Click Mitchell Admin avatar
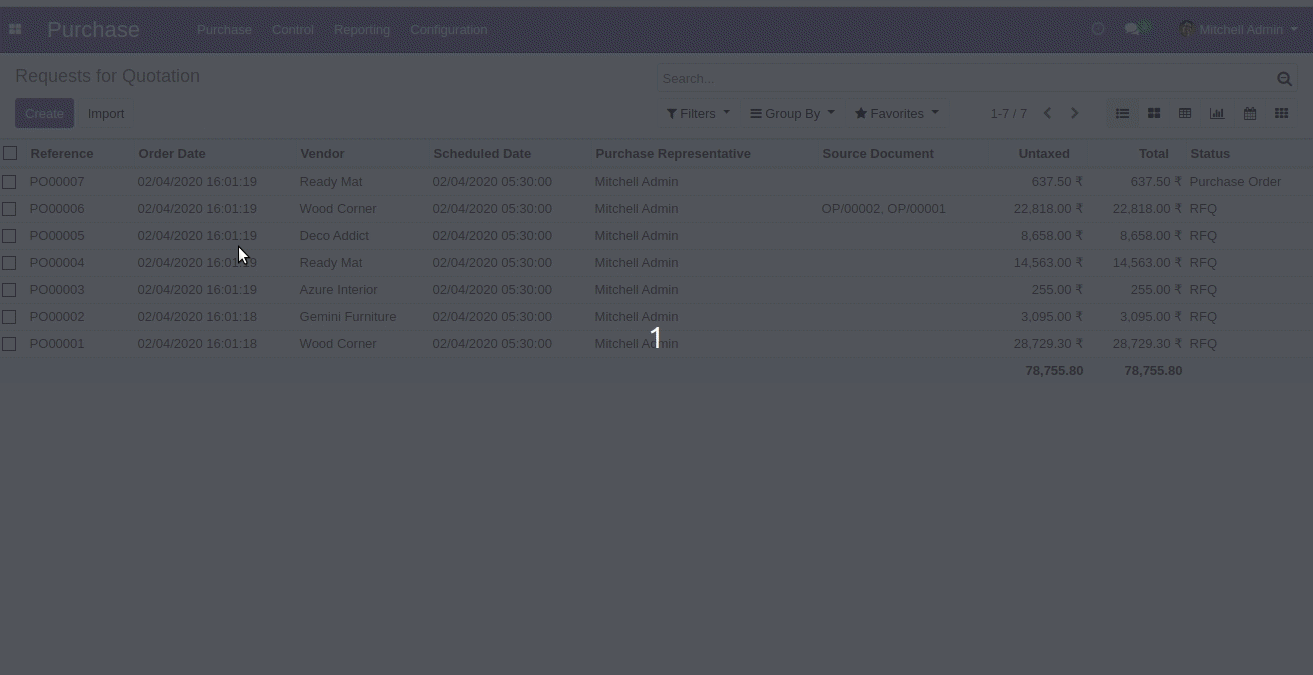The image size is (1313, 675). [x=1186, y=29]
